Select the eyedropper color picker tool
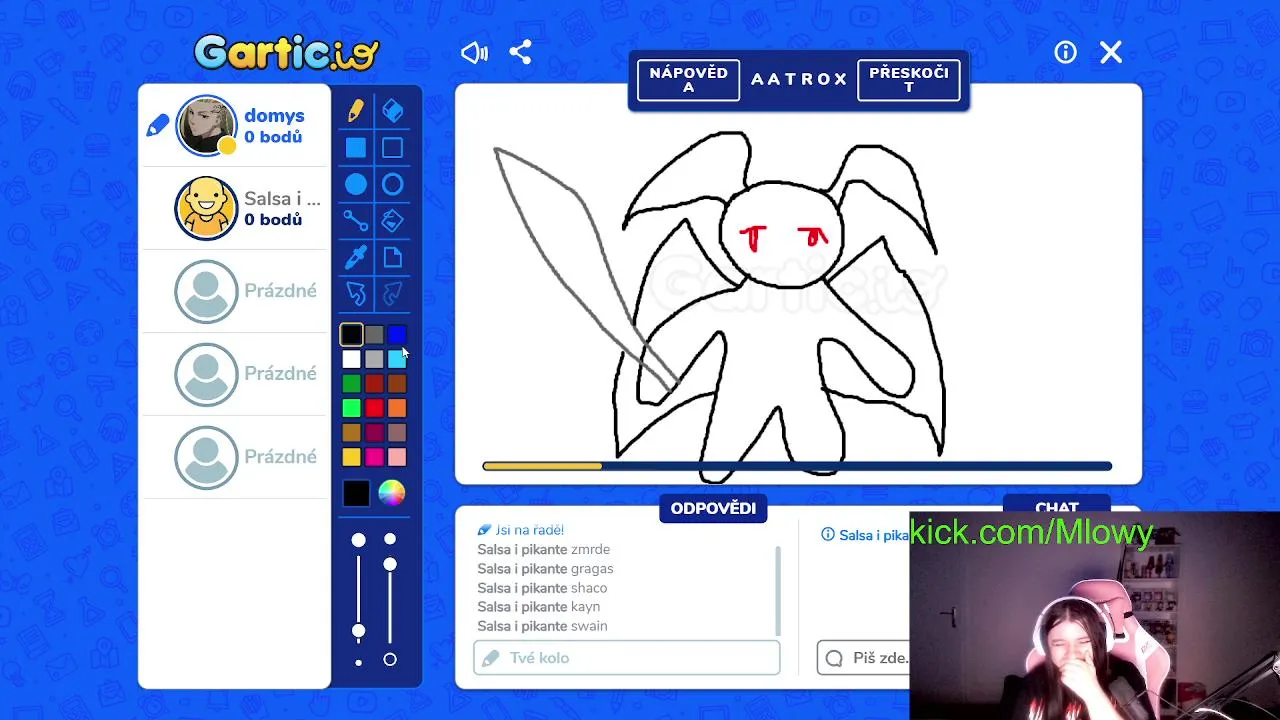Viewport: 1280px width, 720px height. [x=356, y=257]
